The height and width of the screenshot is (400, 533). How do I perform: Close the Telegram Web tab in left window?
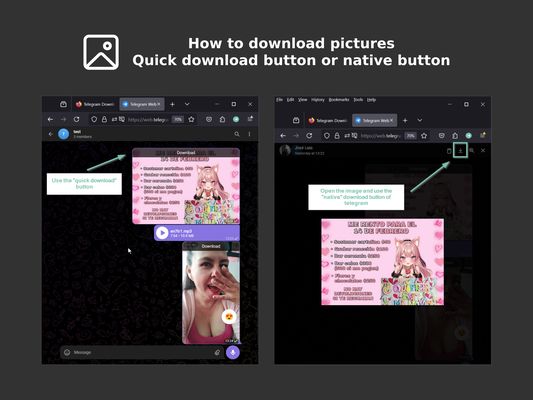(159, 104)
